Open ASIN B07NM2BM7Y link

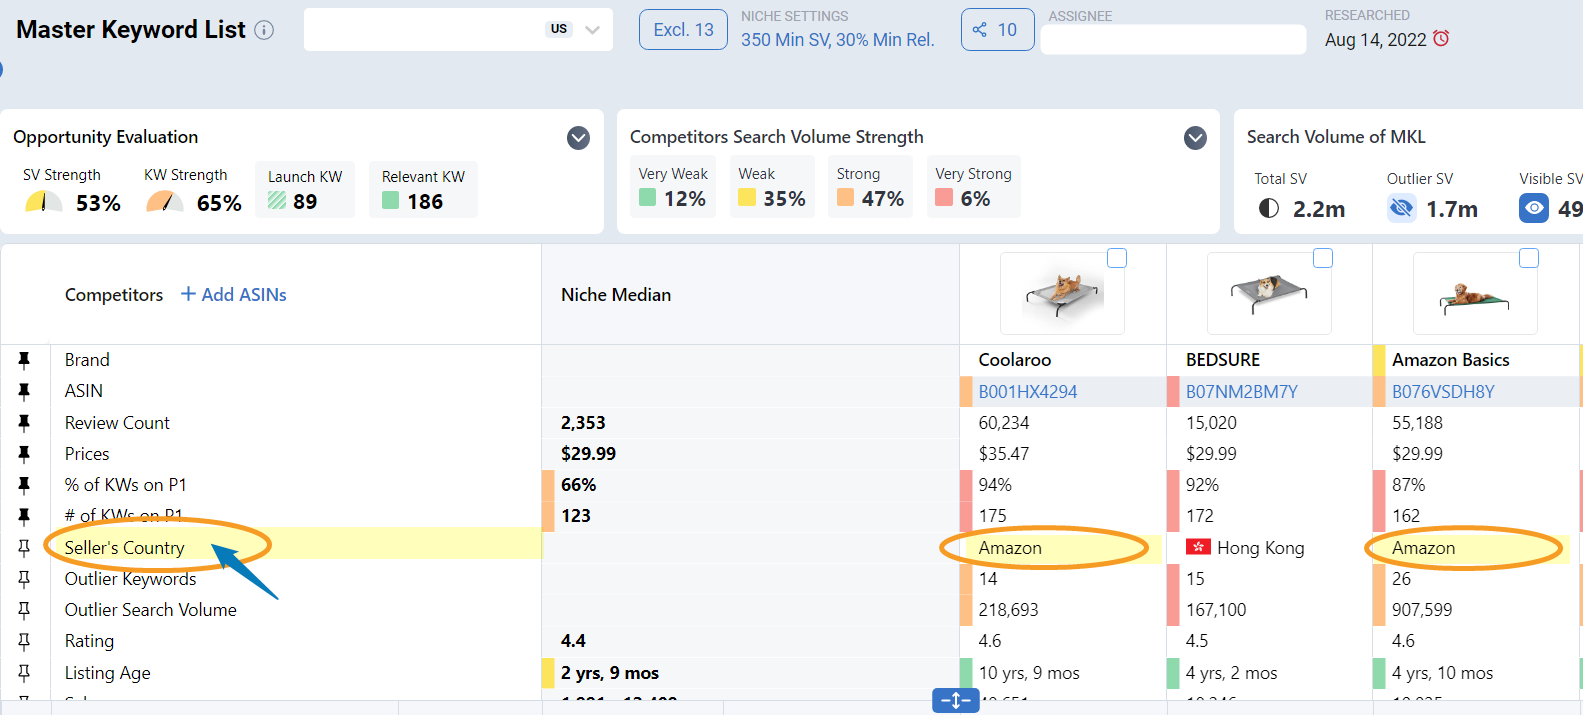pyautogui.click(x=1242, y=392)
